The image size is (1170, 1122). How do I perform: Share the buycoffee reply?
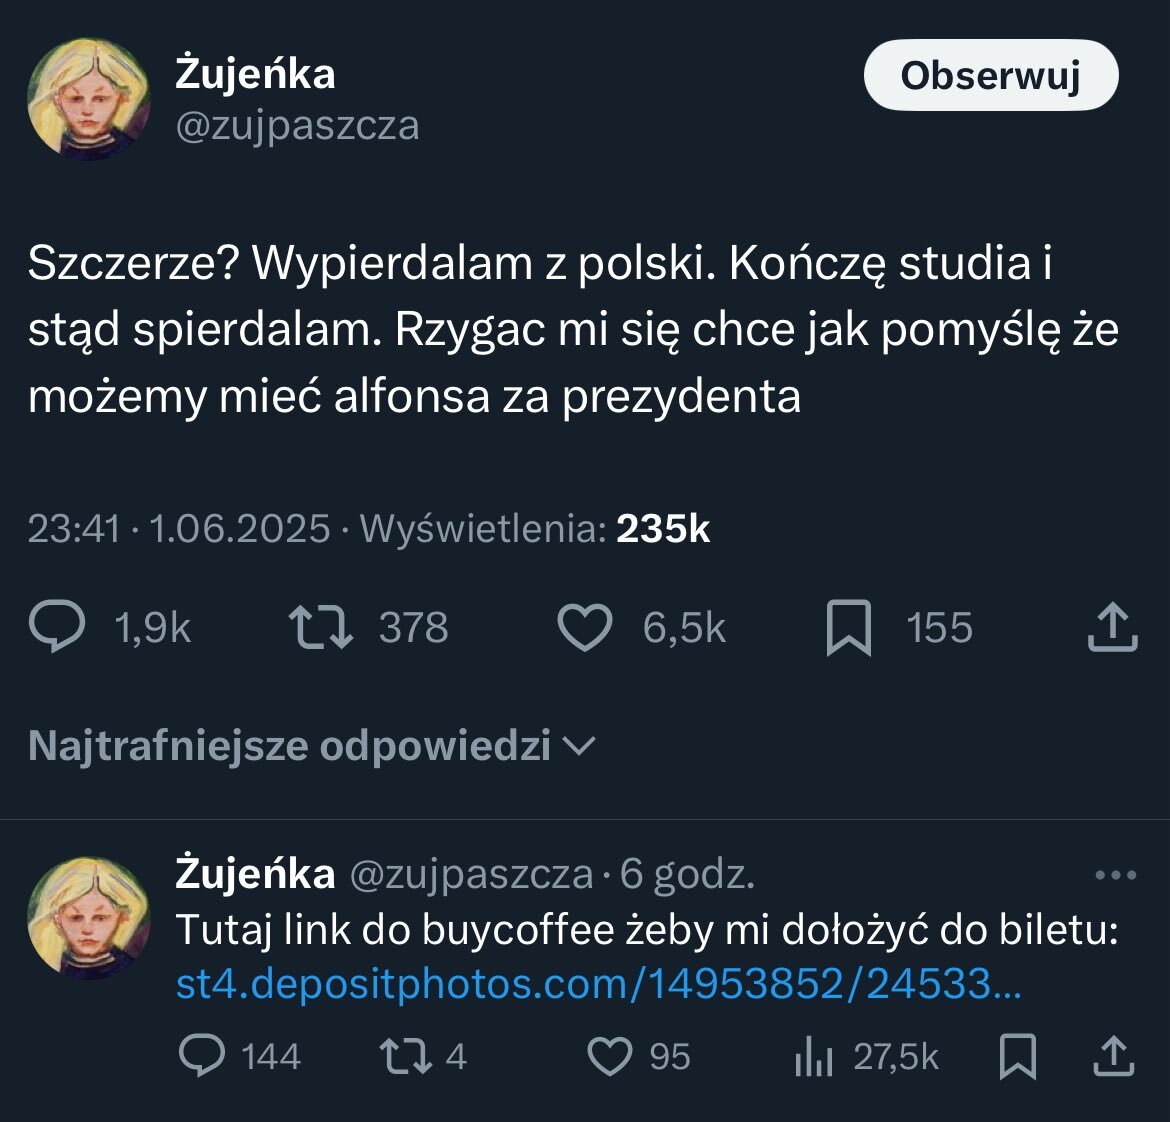tap(1112, 1056)
